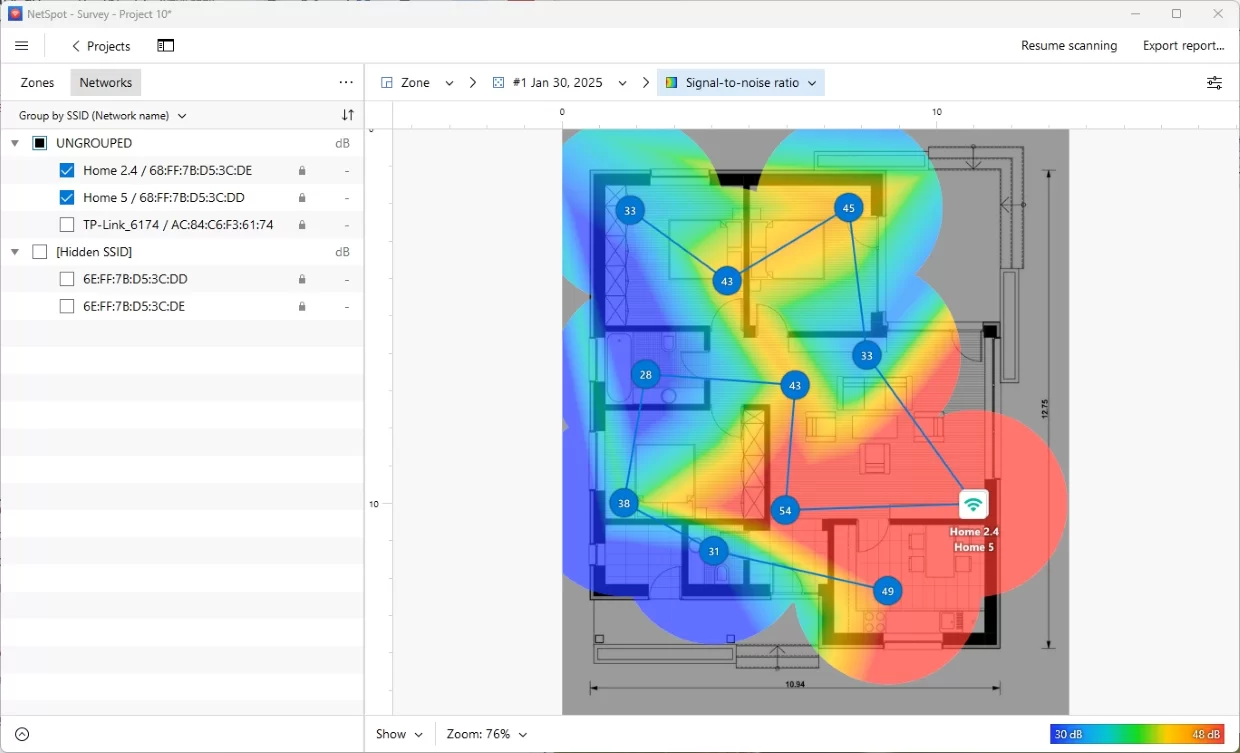Collapse the UNGROUPED tree group

point(15,143)
